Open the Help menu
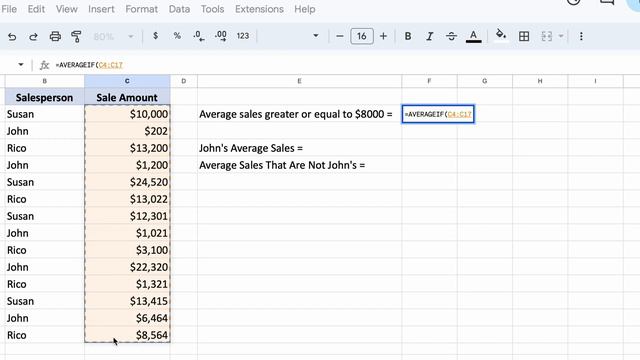640x360 pixels. tap(304, 9)
